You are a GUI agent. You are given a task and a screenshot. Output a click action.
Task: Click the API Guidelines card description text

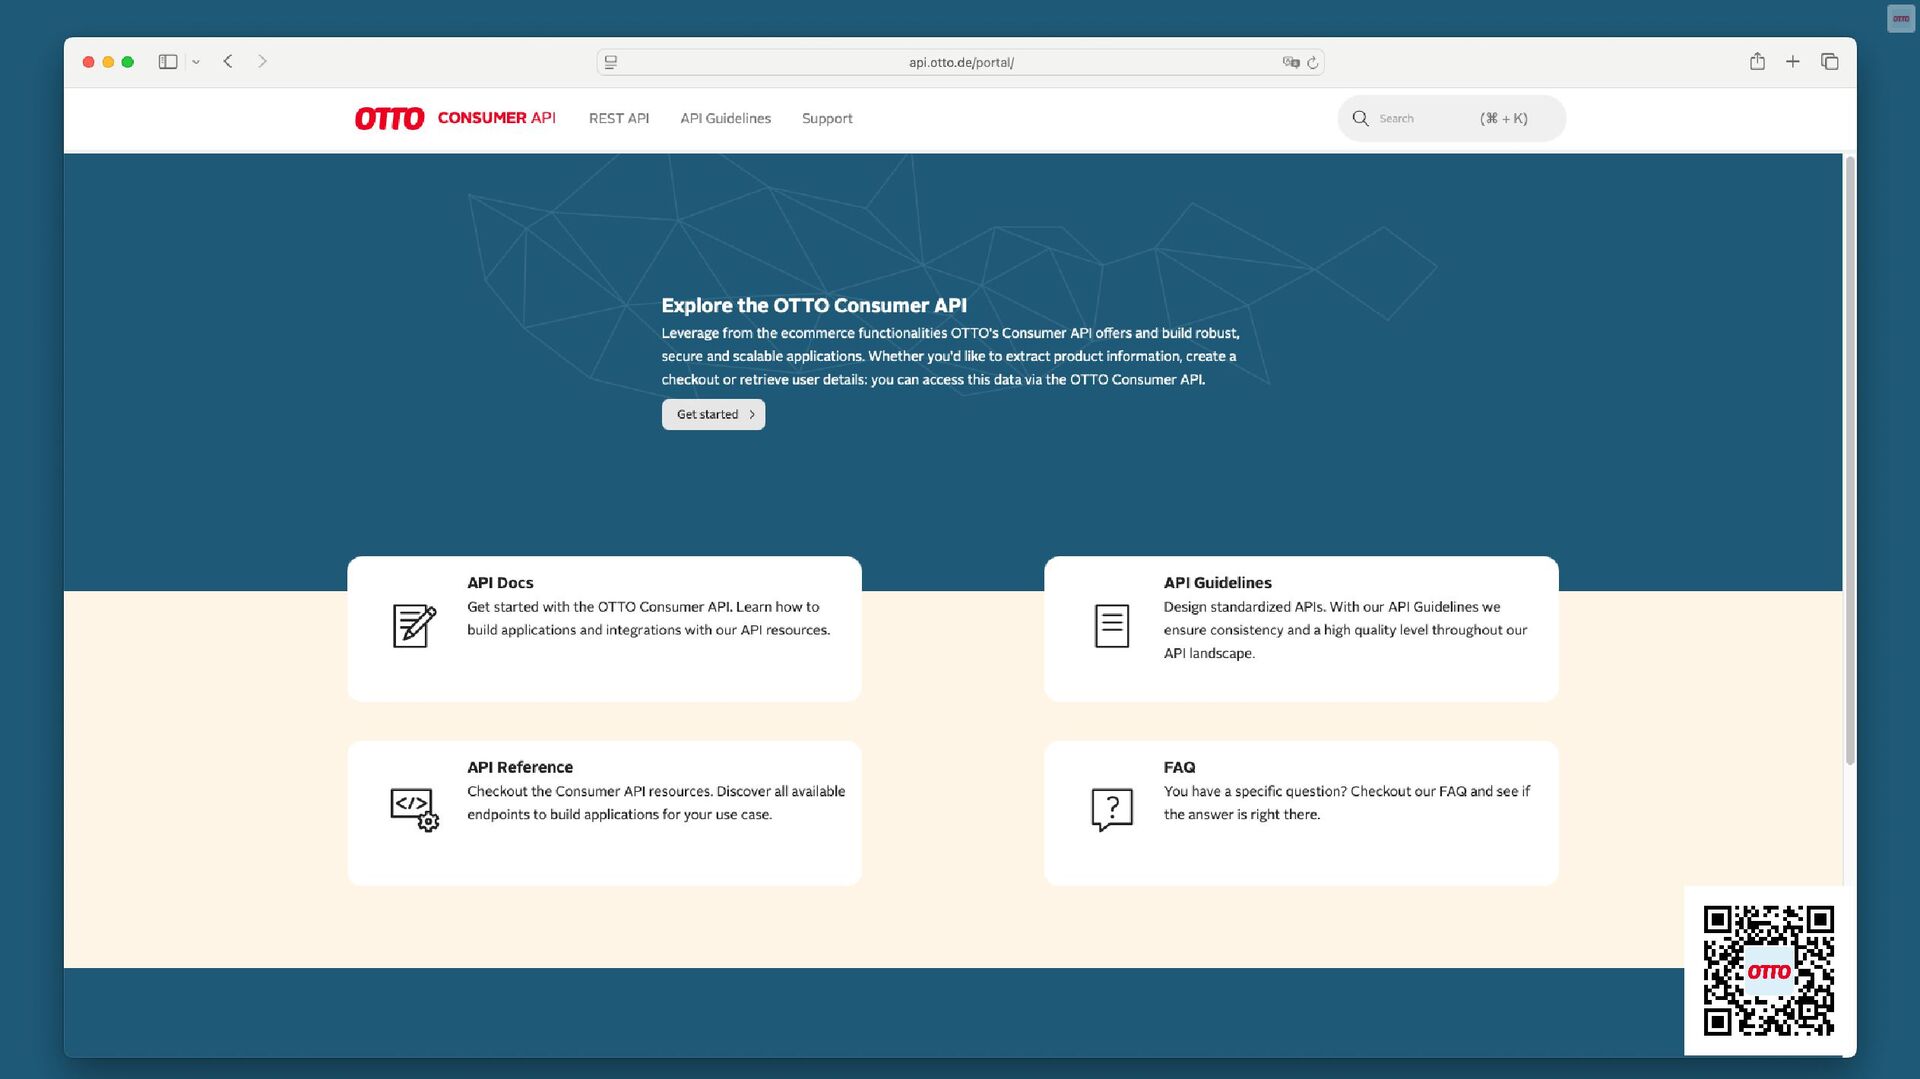pyautogui.click(x=1345, y=630)
